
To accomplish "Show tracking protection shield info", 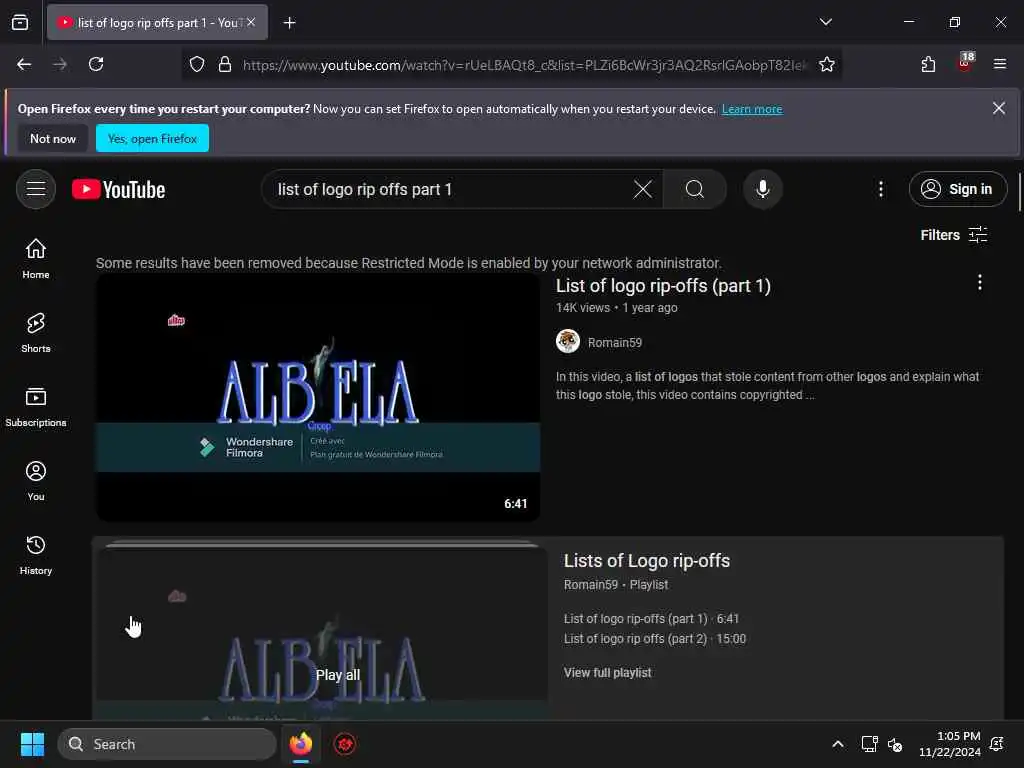I will (x=197, y=64).
